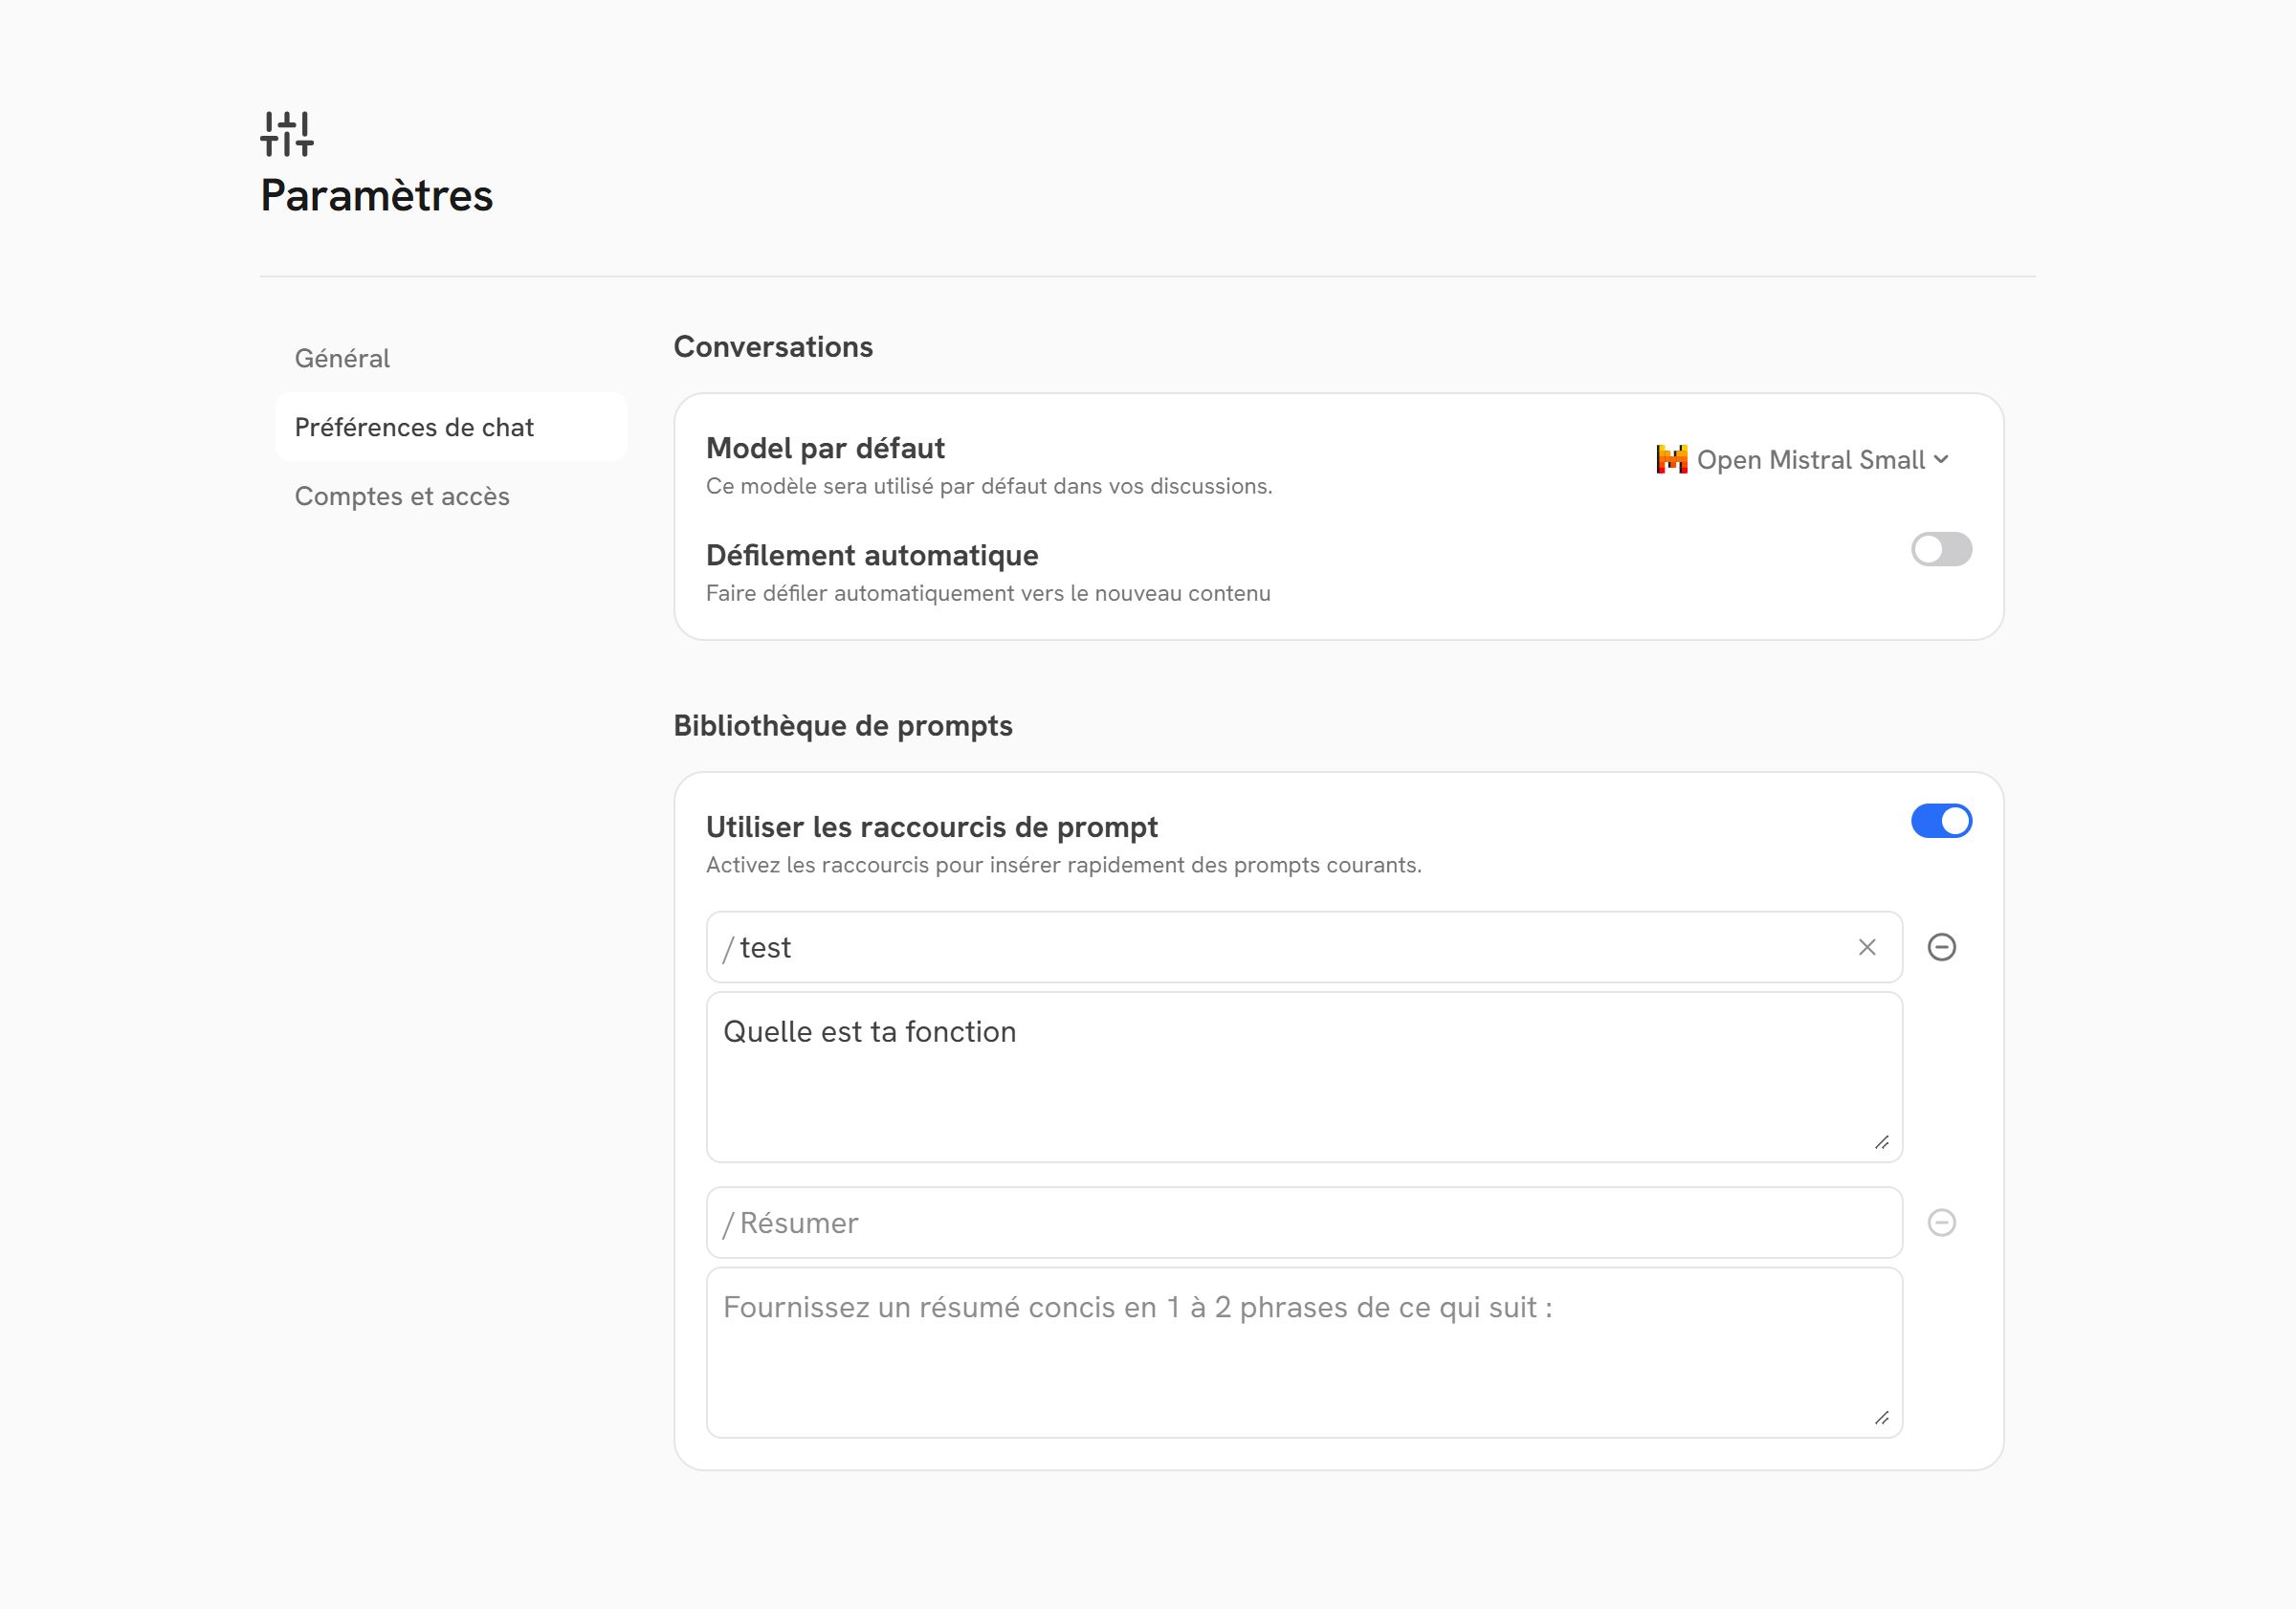Open the Général settings tab
This screenshot has width=2296, height=1609.
click(x=342, y=358)
